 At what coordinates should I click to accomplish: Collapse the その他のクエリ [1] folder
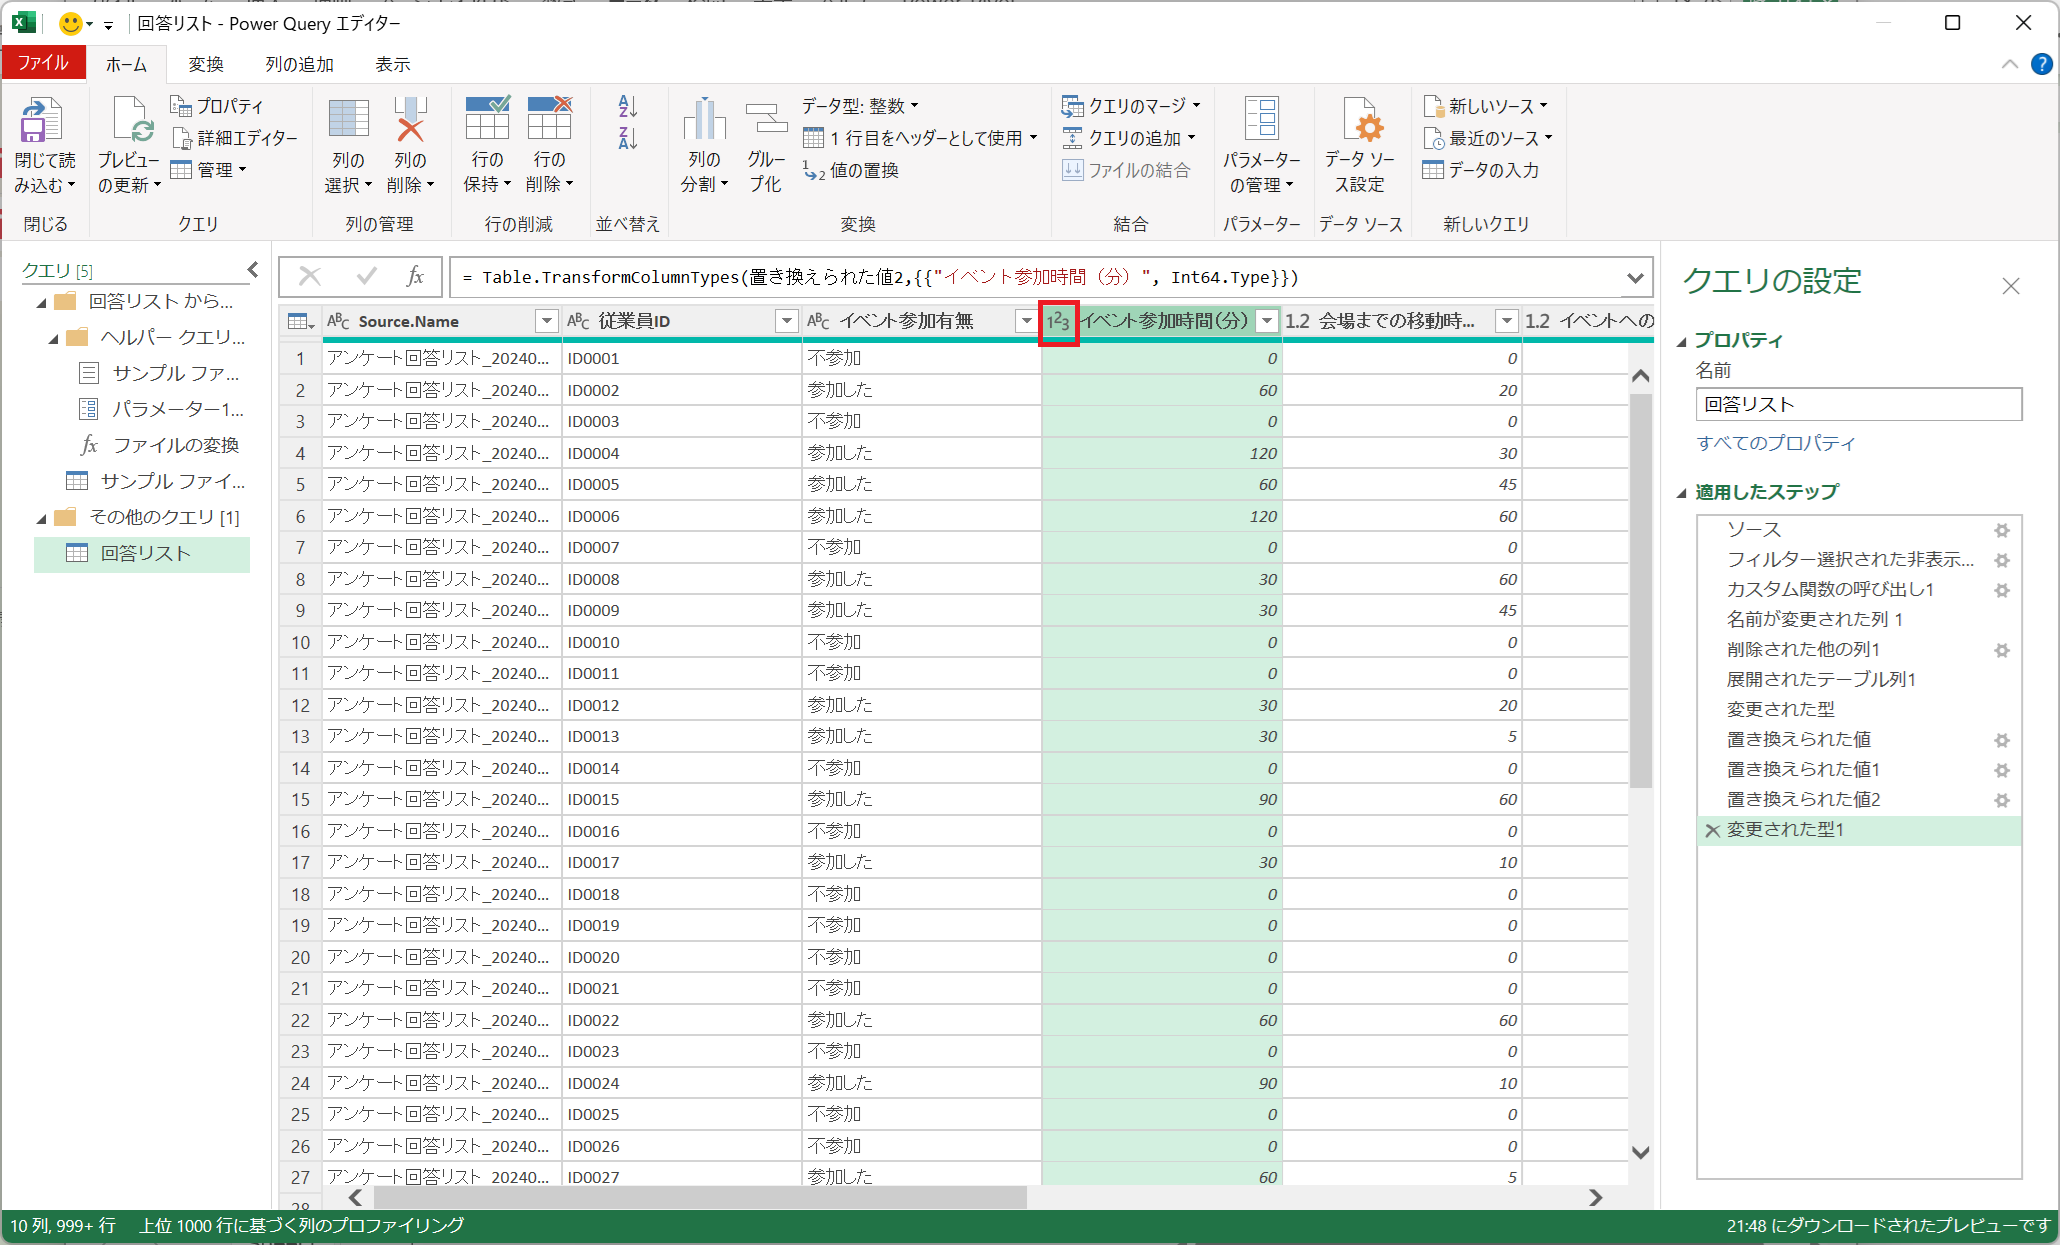[41, 518]
